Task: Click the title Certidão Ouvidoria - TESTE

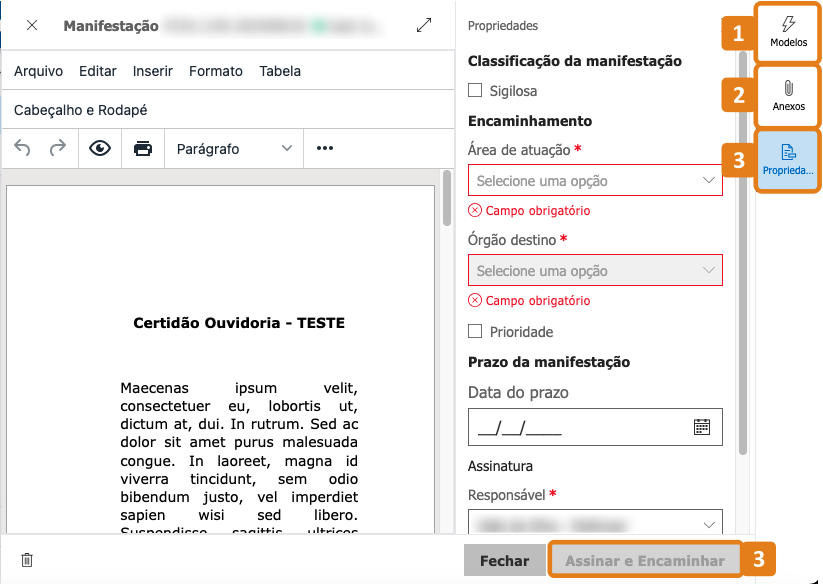Action: (x=239, y=323)
